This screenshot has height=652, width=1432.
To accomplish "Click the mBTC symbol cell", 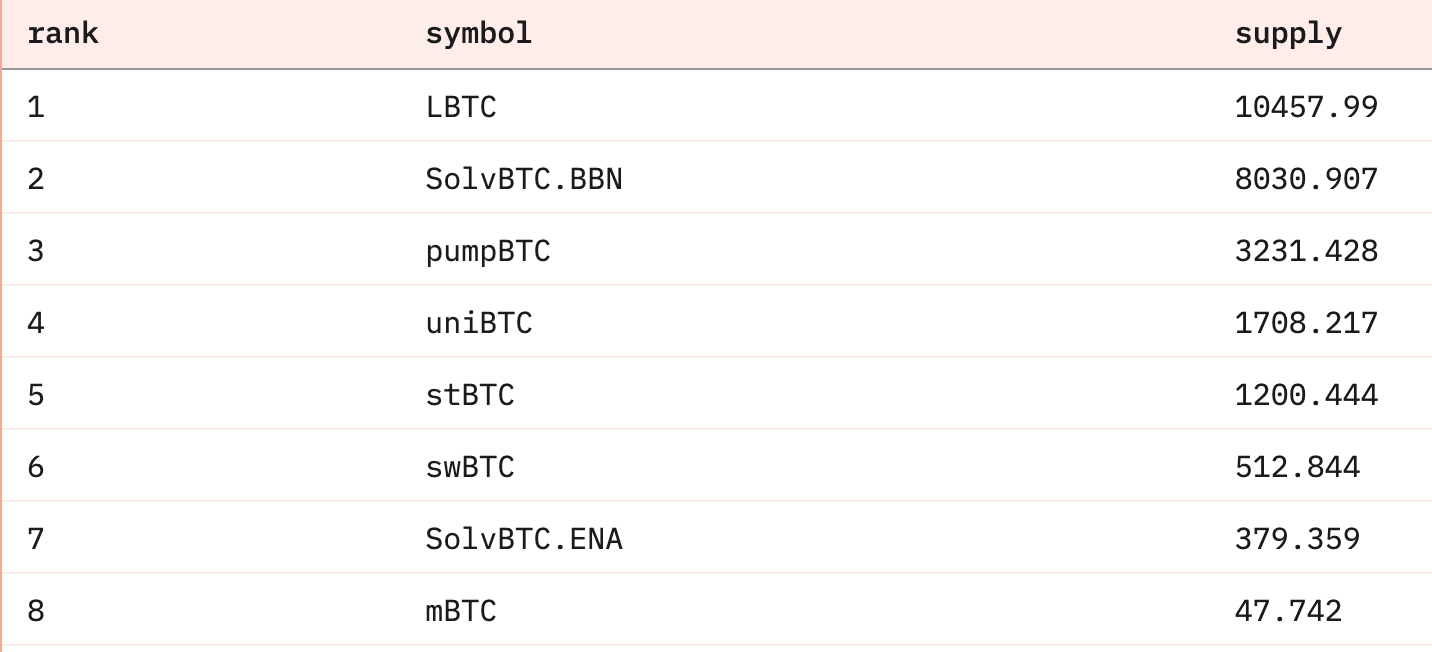I will coord(461,611).
